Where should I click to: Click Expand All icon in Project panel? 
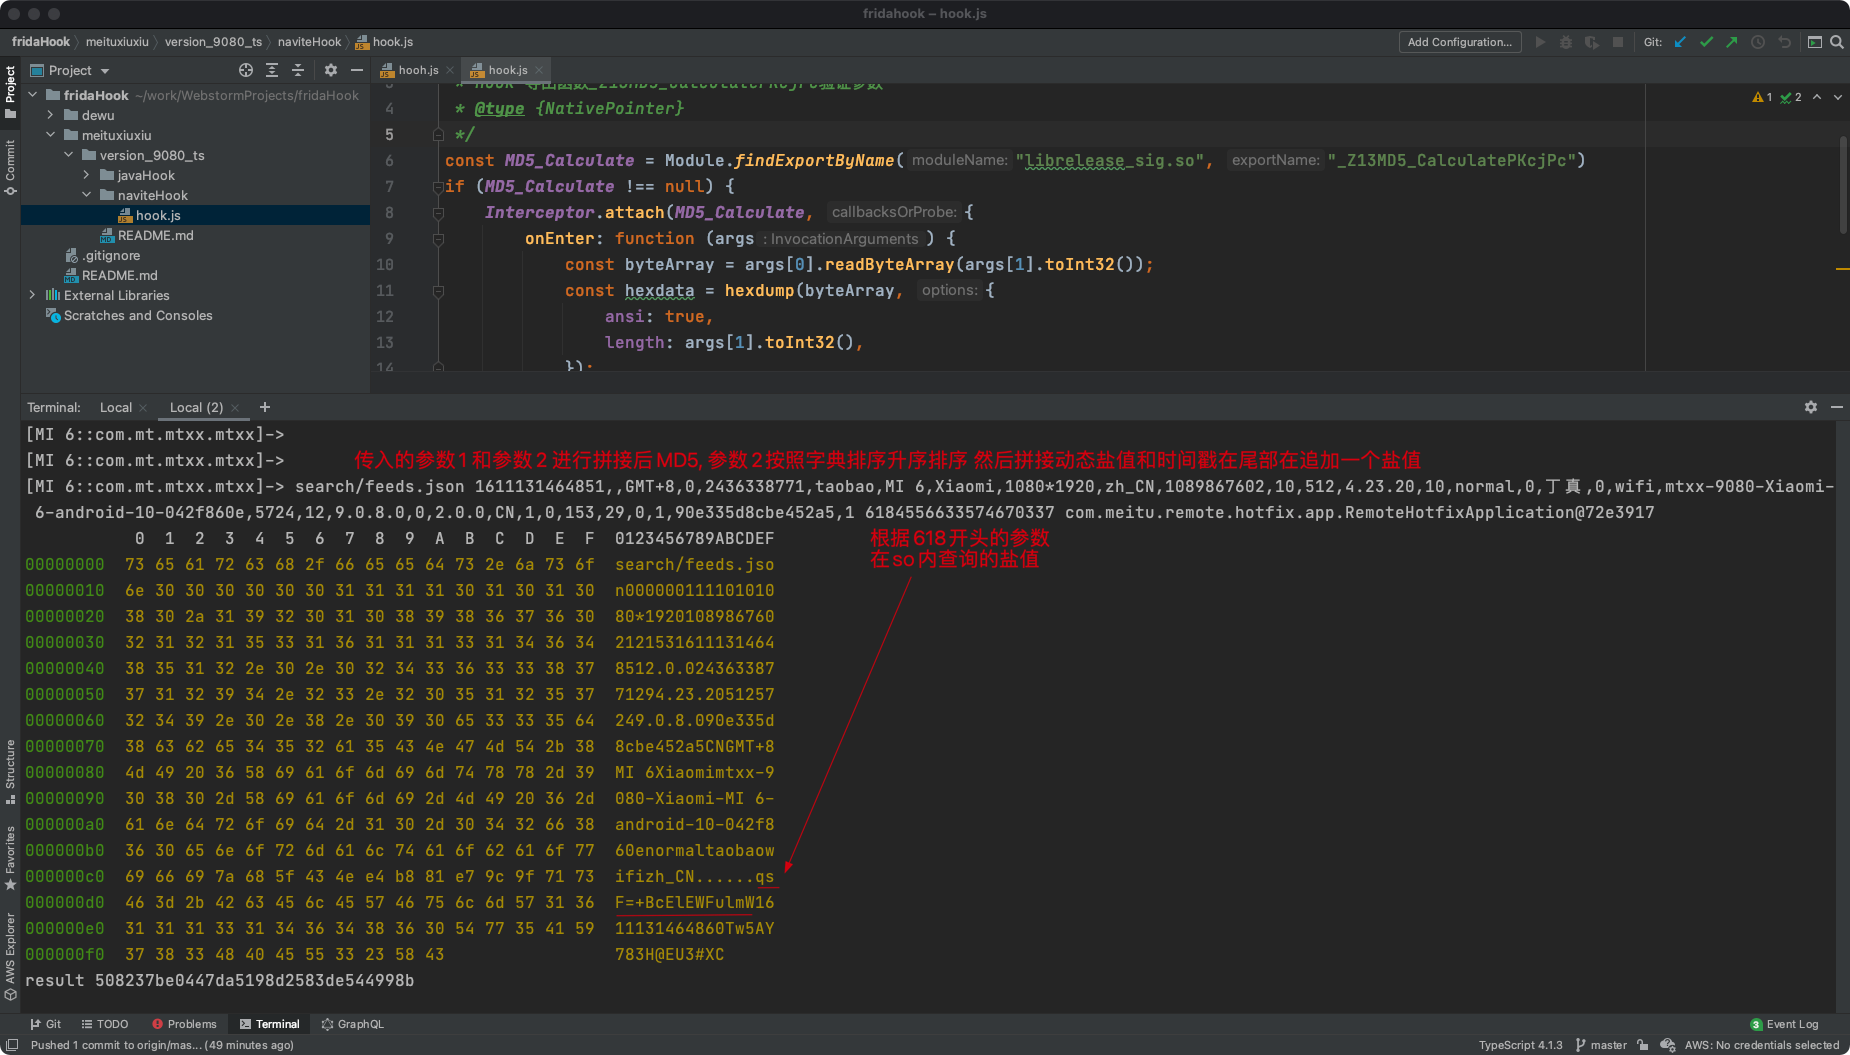point(272,70)
